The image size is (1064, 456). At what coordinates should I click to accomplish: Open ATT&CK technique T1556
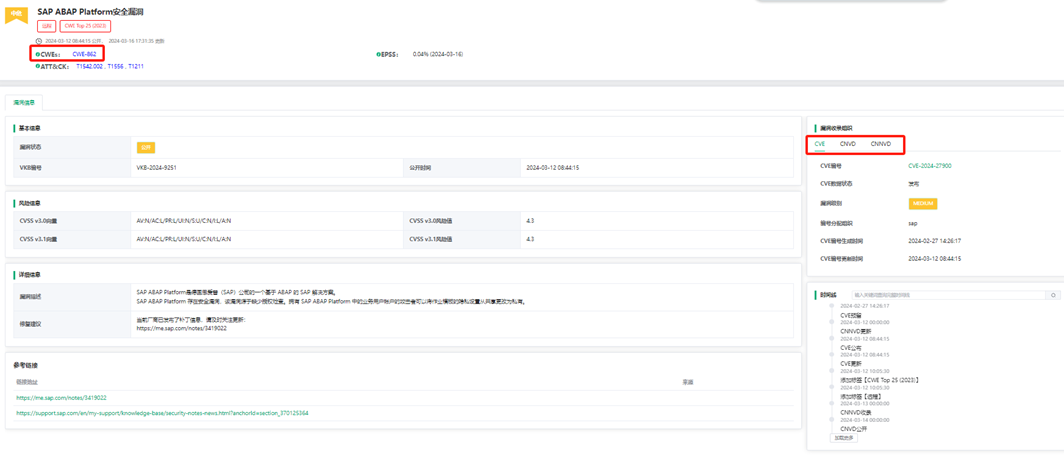point(115,66)
